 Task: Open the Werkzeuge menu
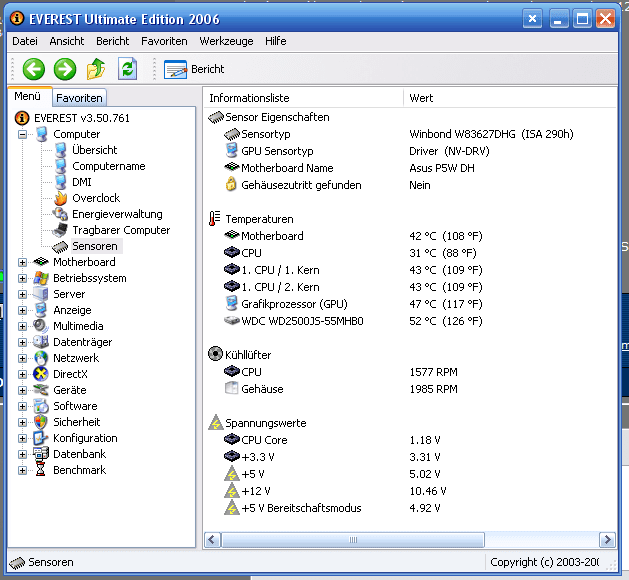226,41
